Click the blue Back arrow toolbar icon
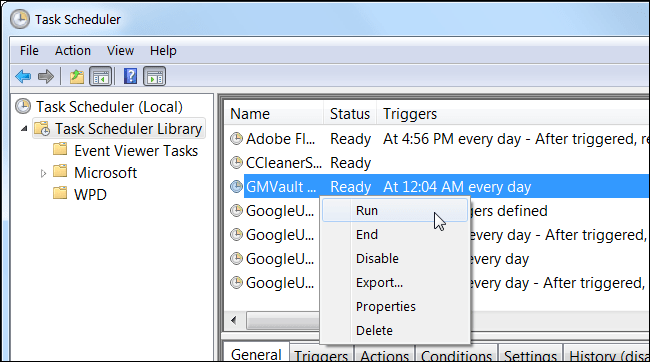Screen dimensions: 650x362 pyautogui.click(x=23, y=76)
